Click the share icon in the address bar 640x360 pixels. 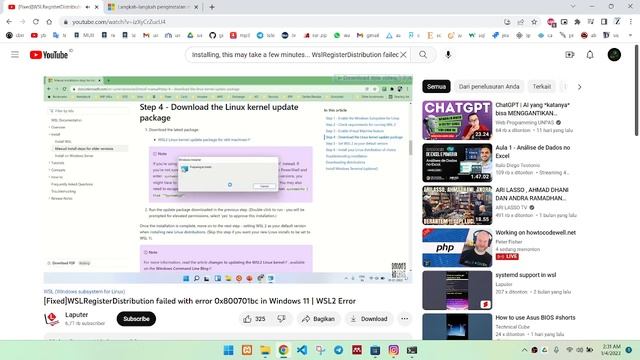pyautogui.click(x=520, y=22)
